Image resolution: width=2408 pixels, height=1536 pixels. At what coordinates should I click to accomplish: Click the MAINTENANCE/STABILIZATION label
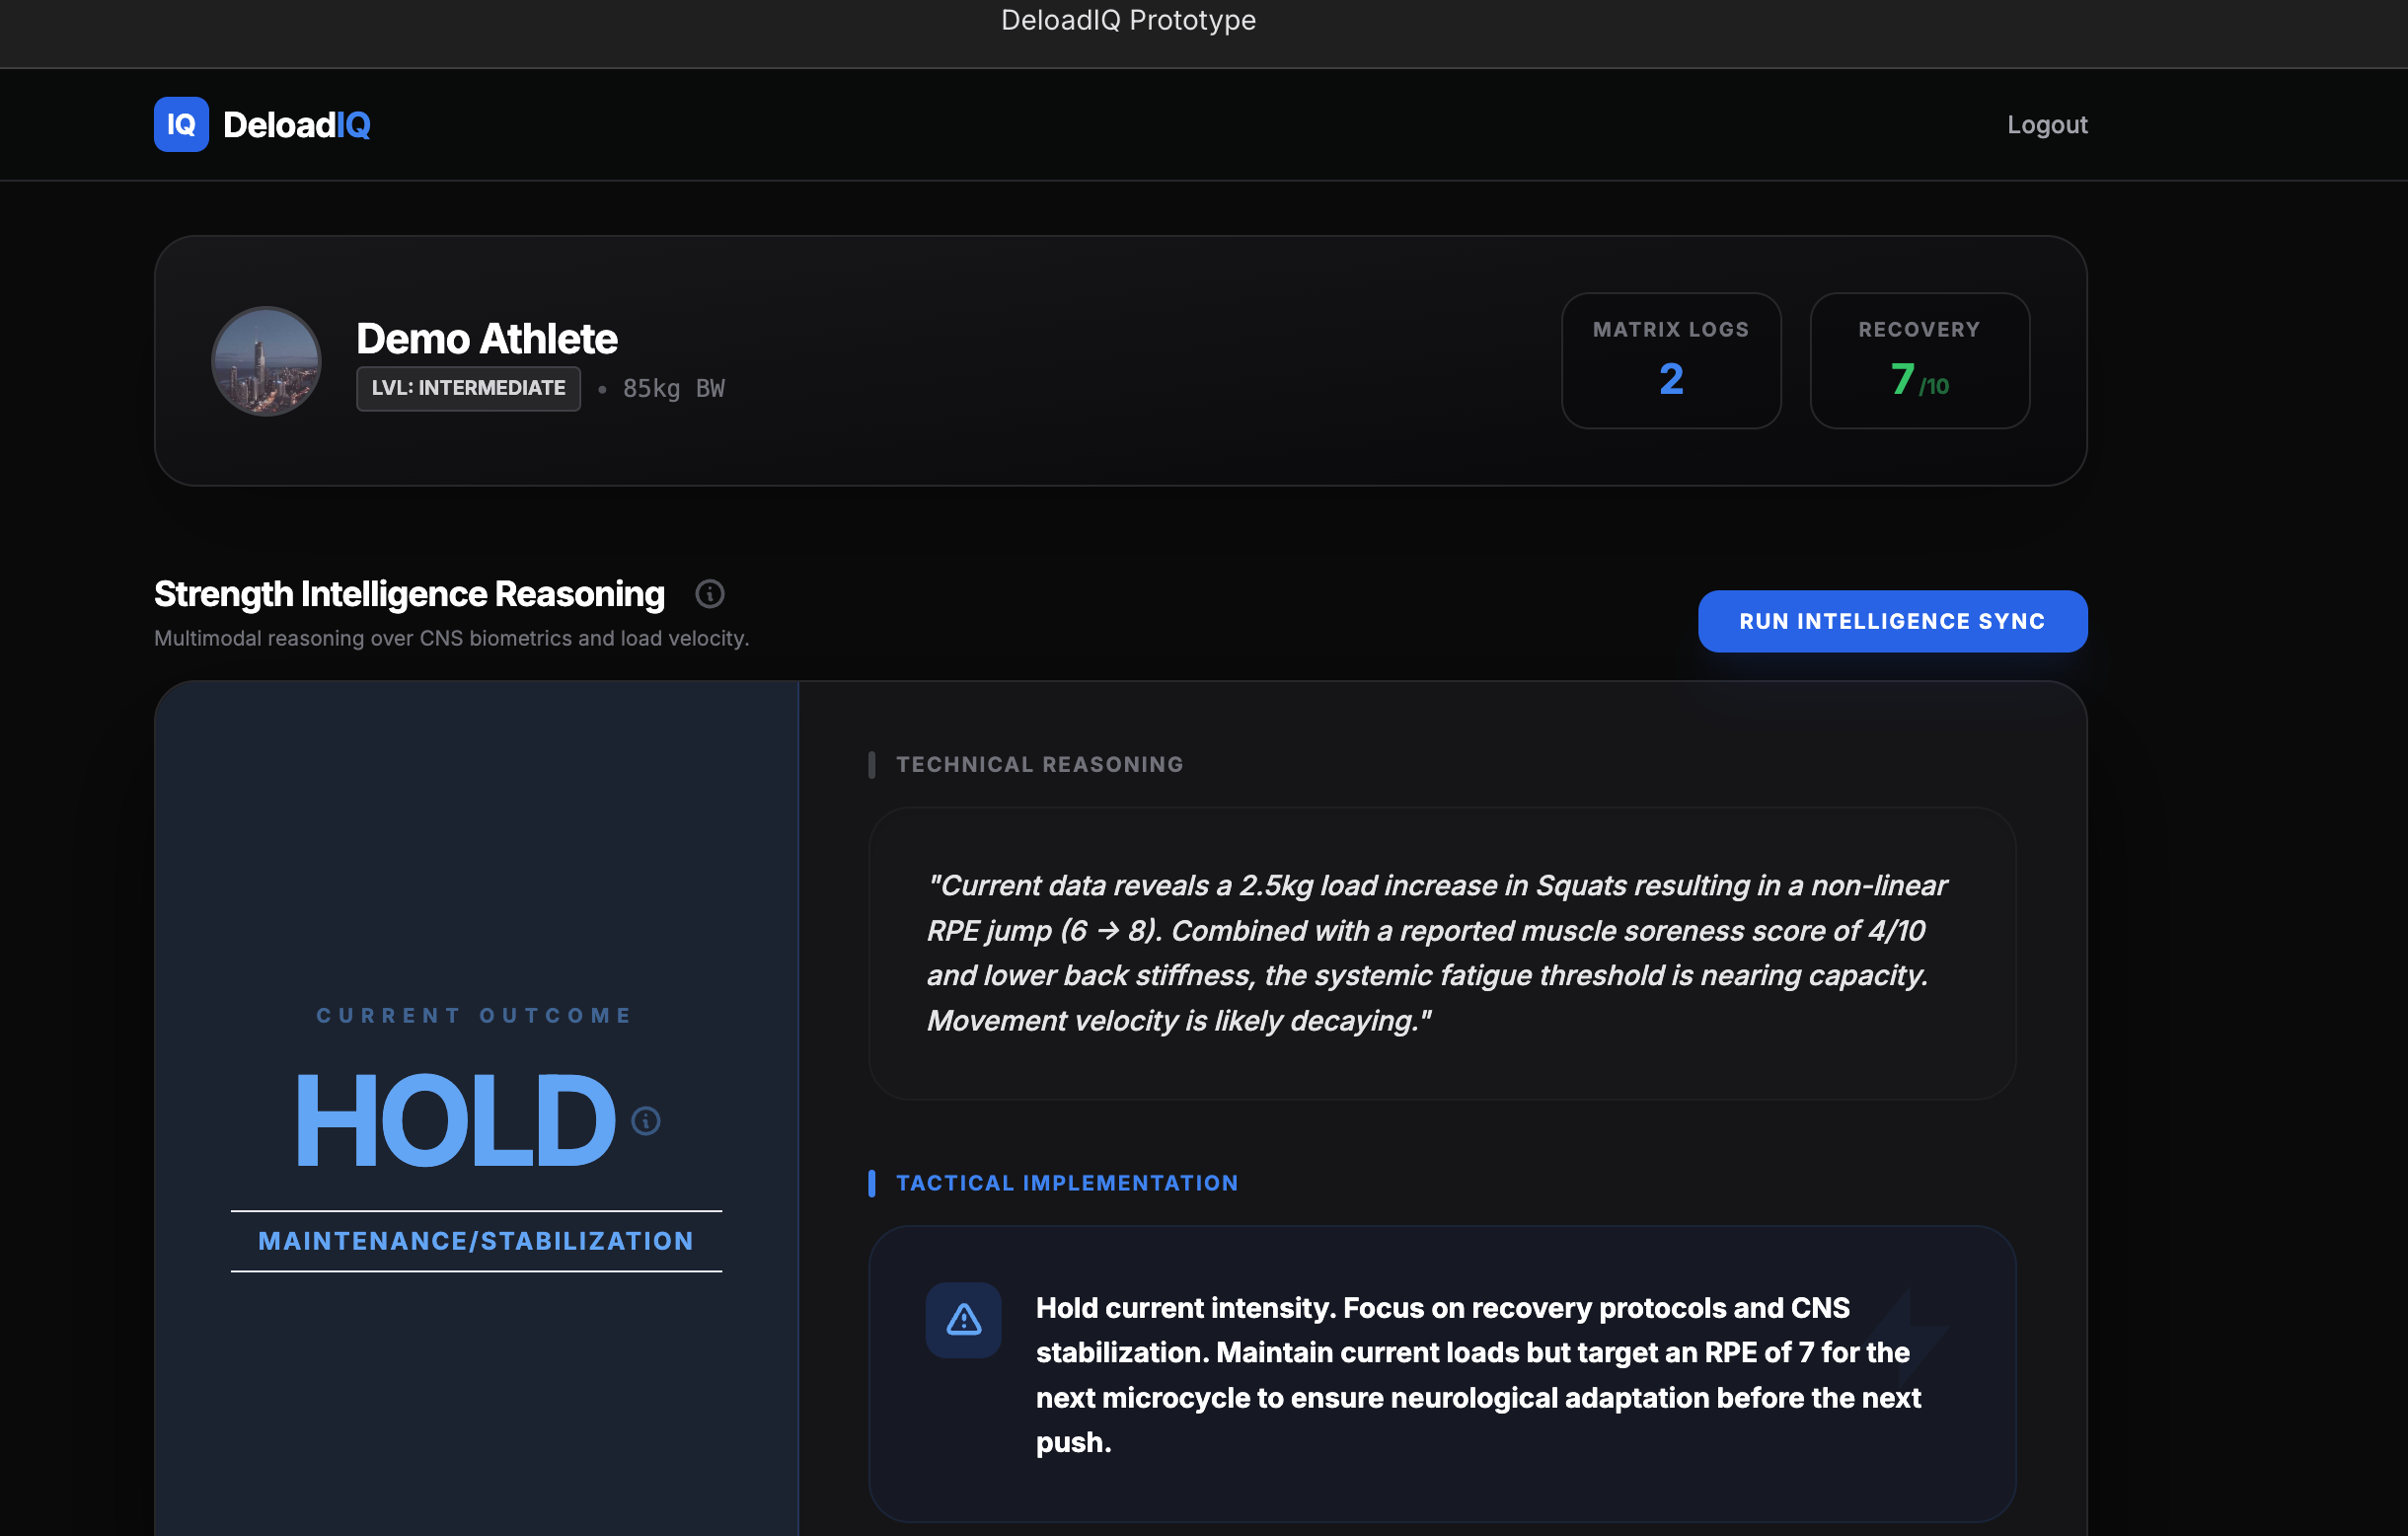(476, 1241)
